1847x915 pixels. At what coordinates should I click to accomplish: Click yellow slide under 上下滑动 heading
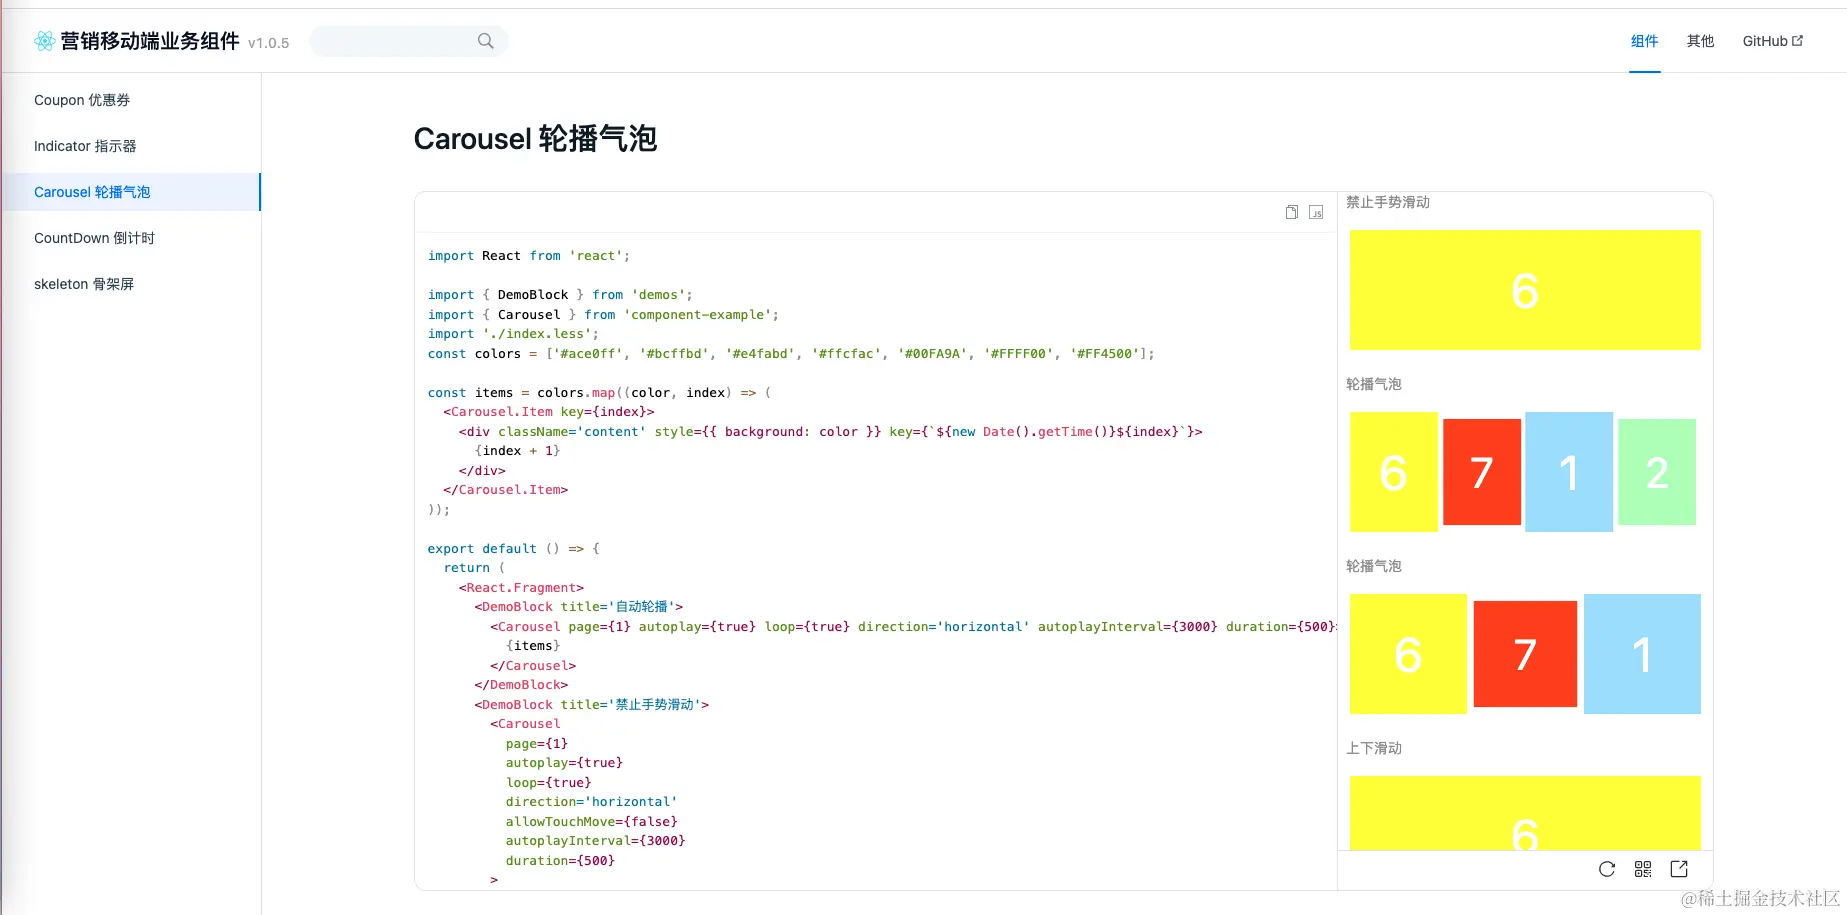pos(1525,813)
